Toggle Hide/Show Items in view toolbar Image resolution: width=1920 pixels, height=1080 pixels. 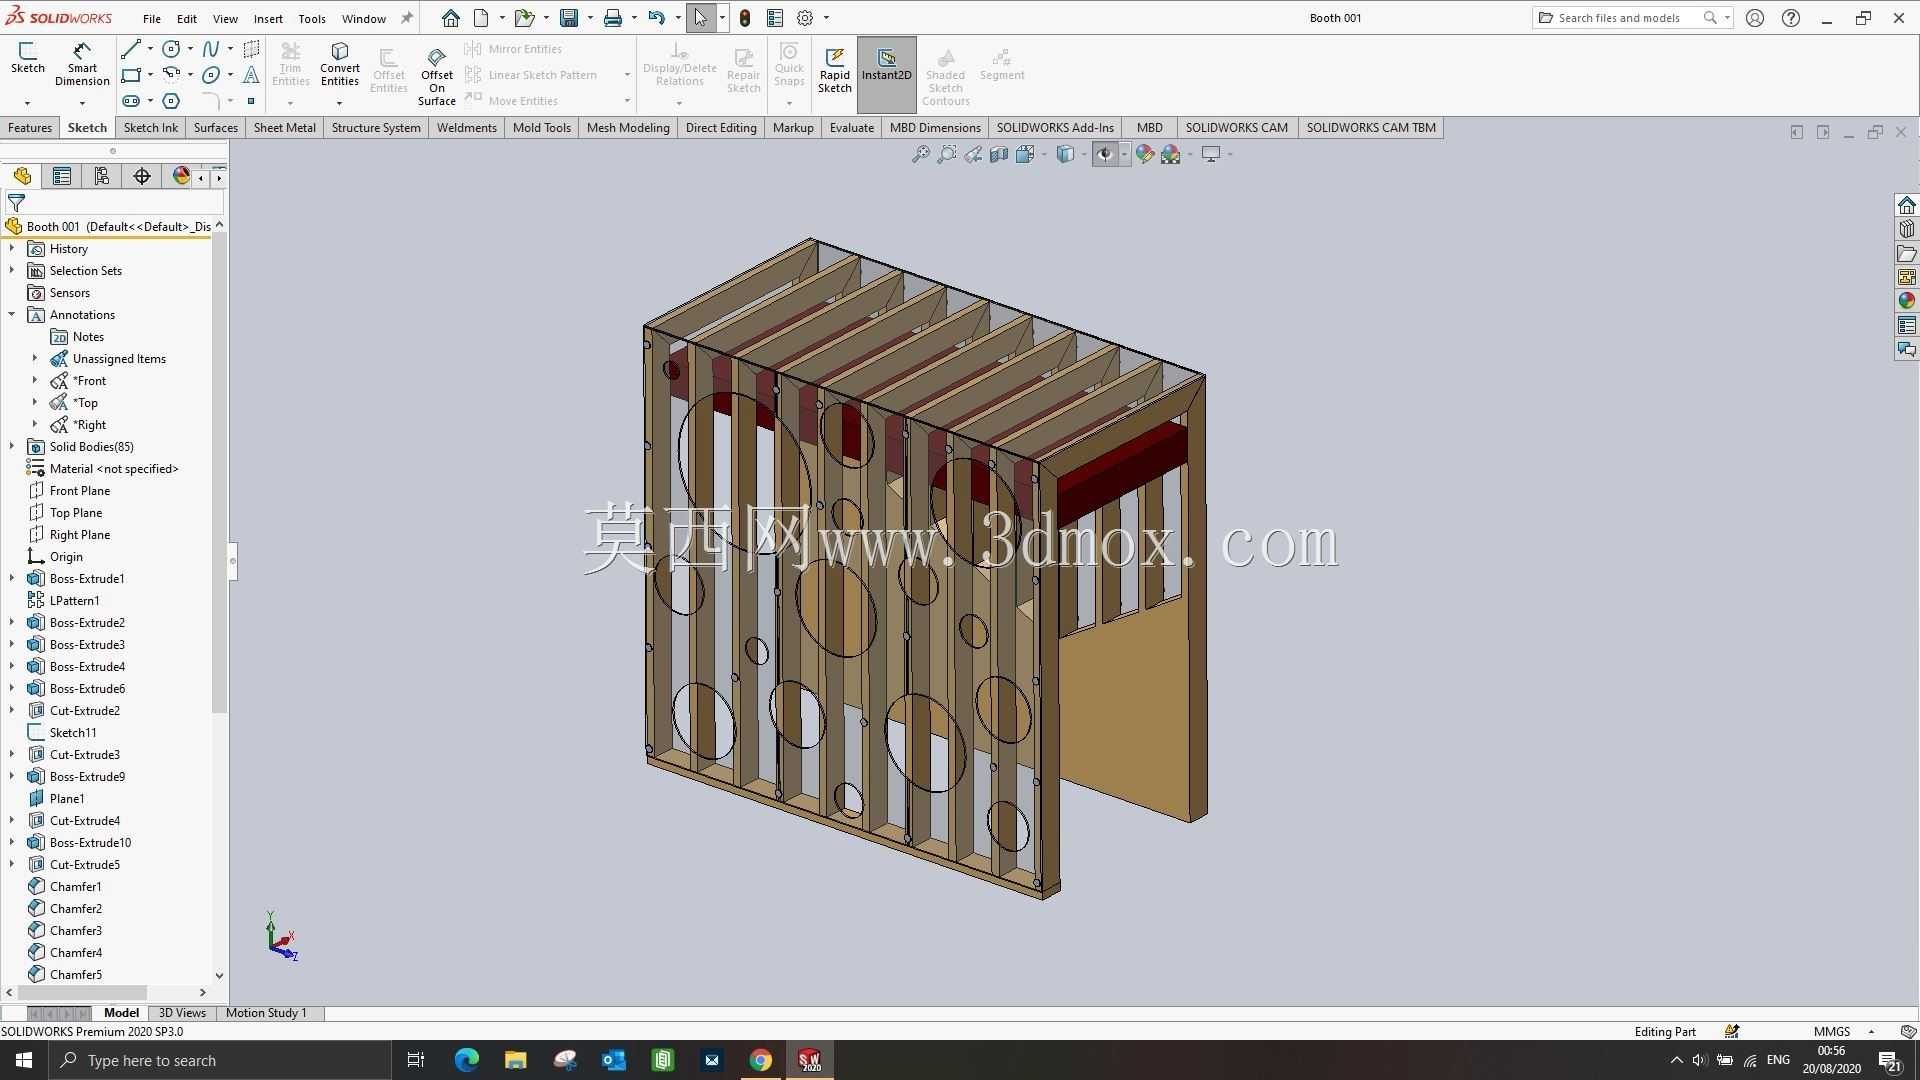click(1104, 154)
